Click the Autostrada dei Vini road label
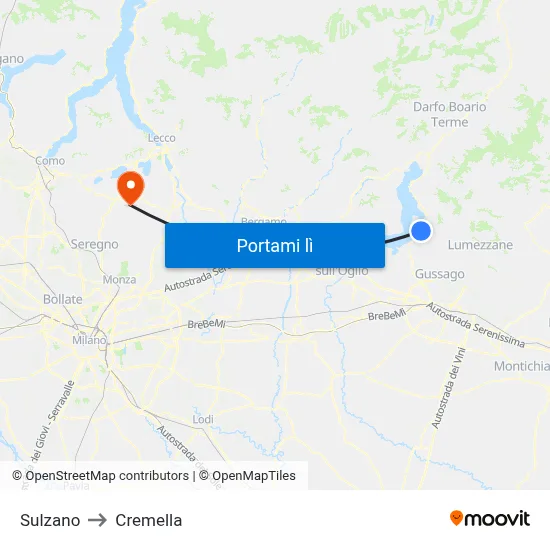 pyautogui.click(x=449, y=388)
